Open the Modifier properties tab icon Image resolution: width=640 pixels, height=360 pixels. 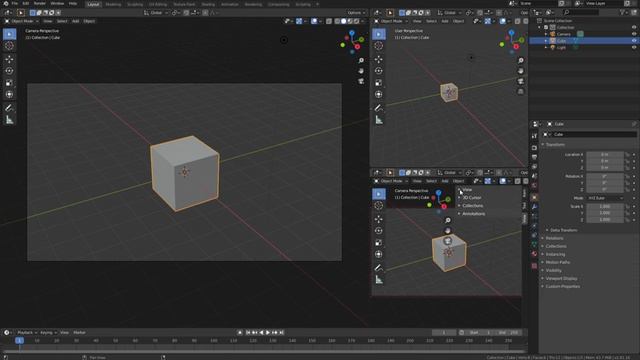coord(534,207)
